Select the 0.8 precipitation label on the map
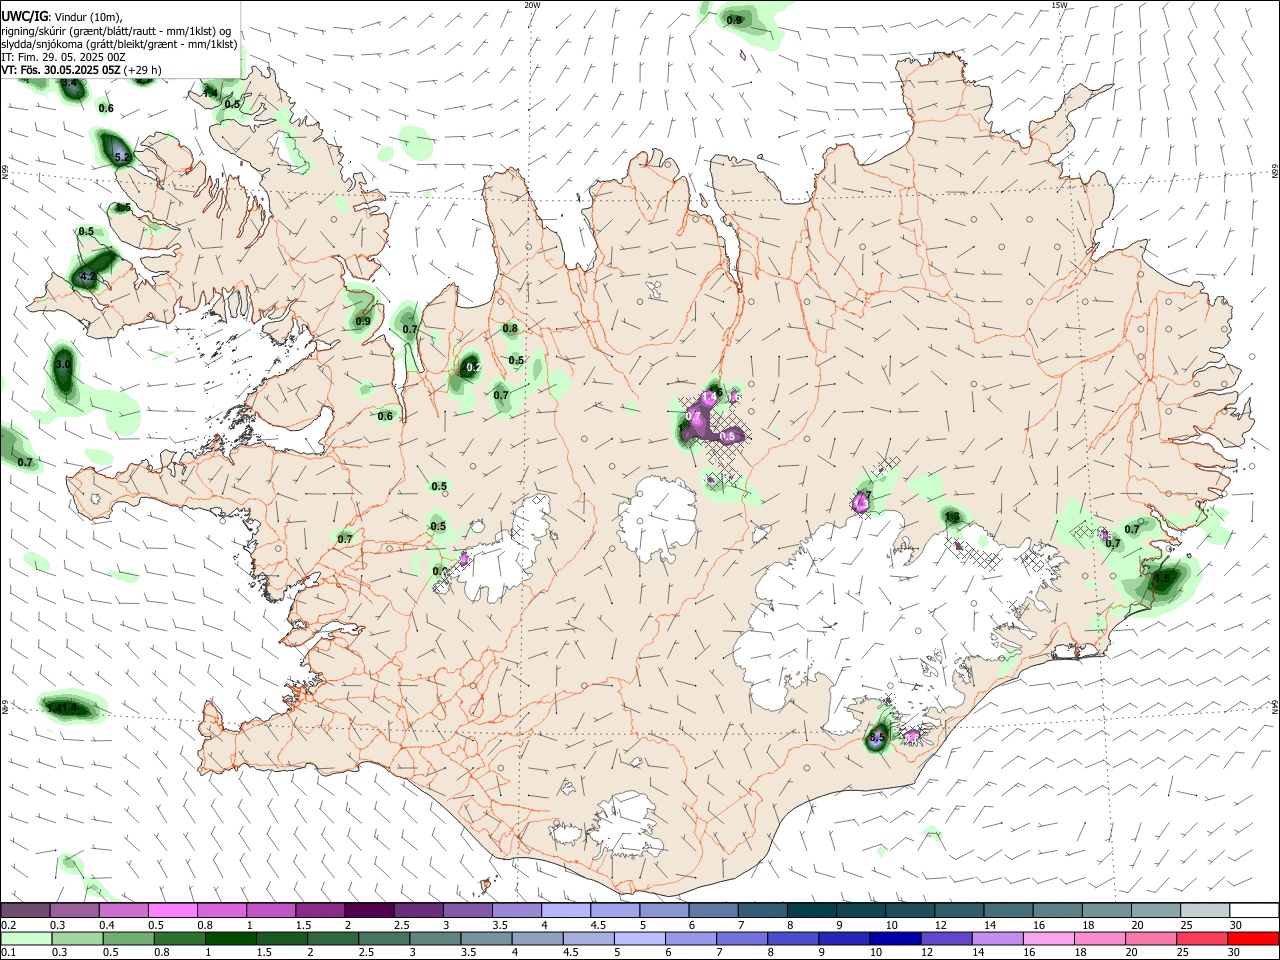 510,328
